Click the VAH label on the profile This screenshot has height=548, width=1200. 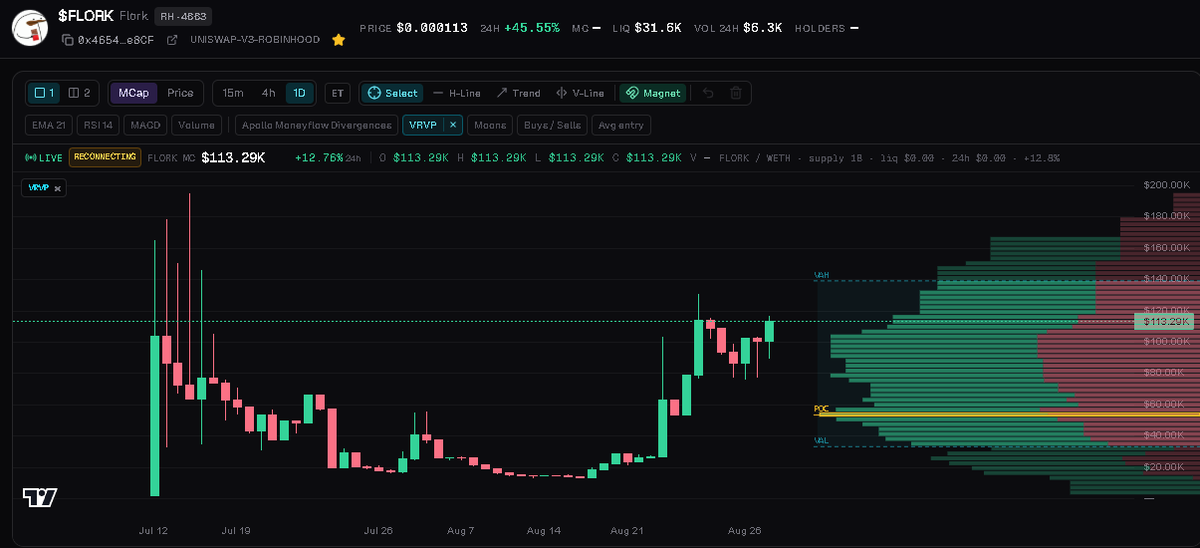tap(822, 274)
